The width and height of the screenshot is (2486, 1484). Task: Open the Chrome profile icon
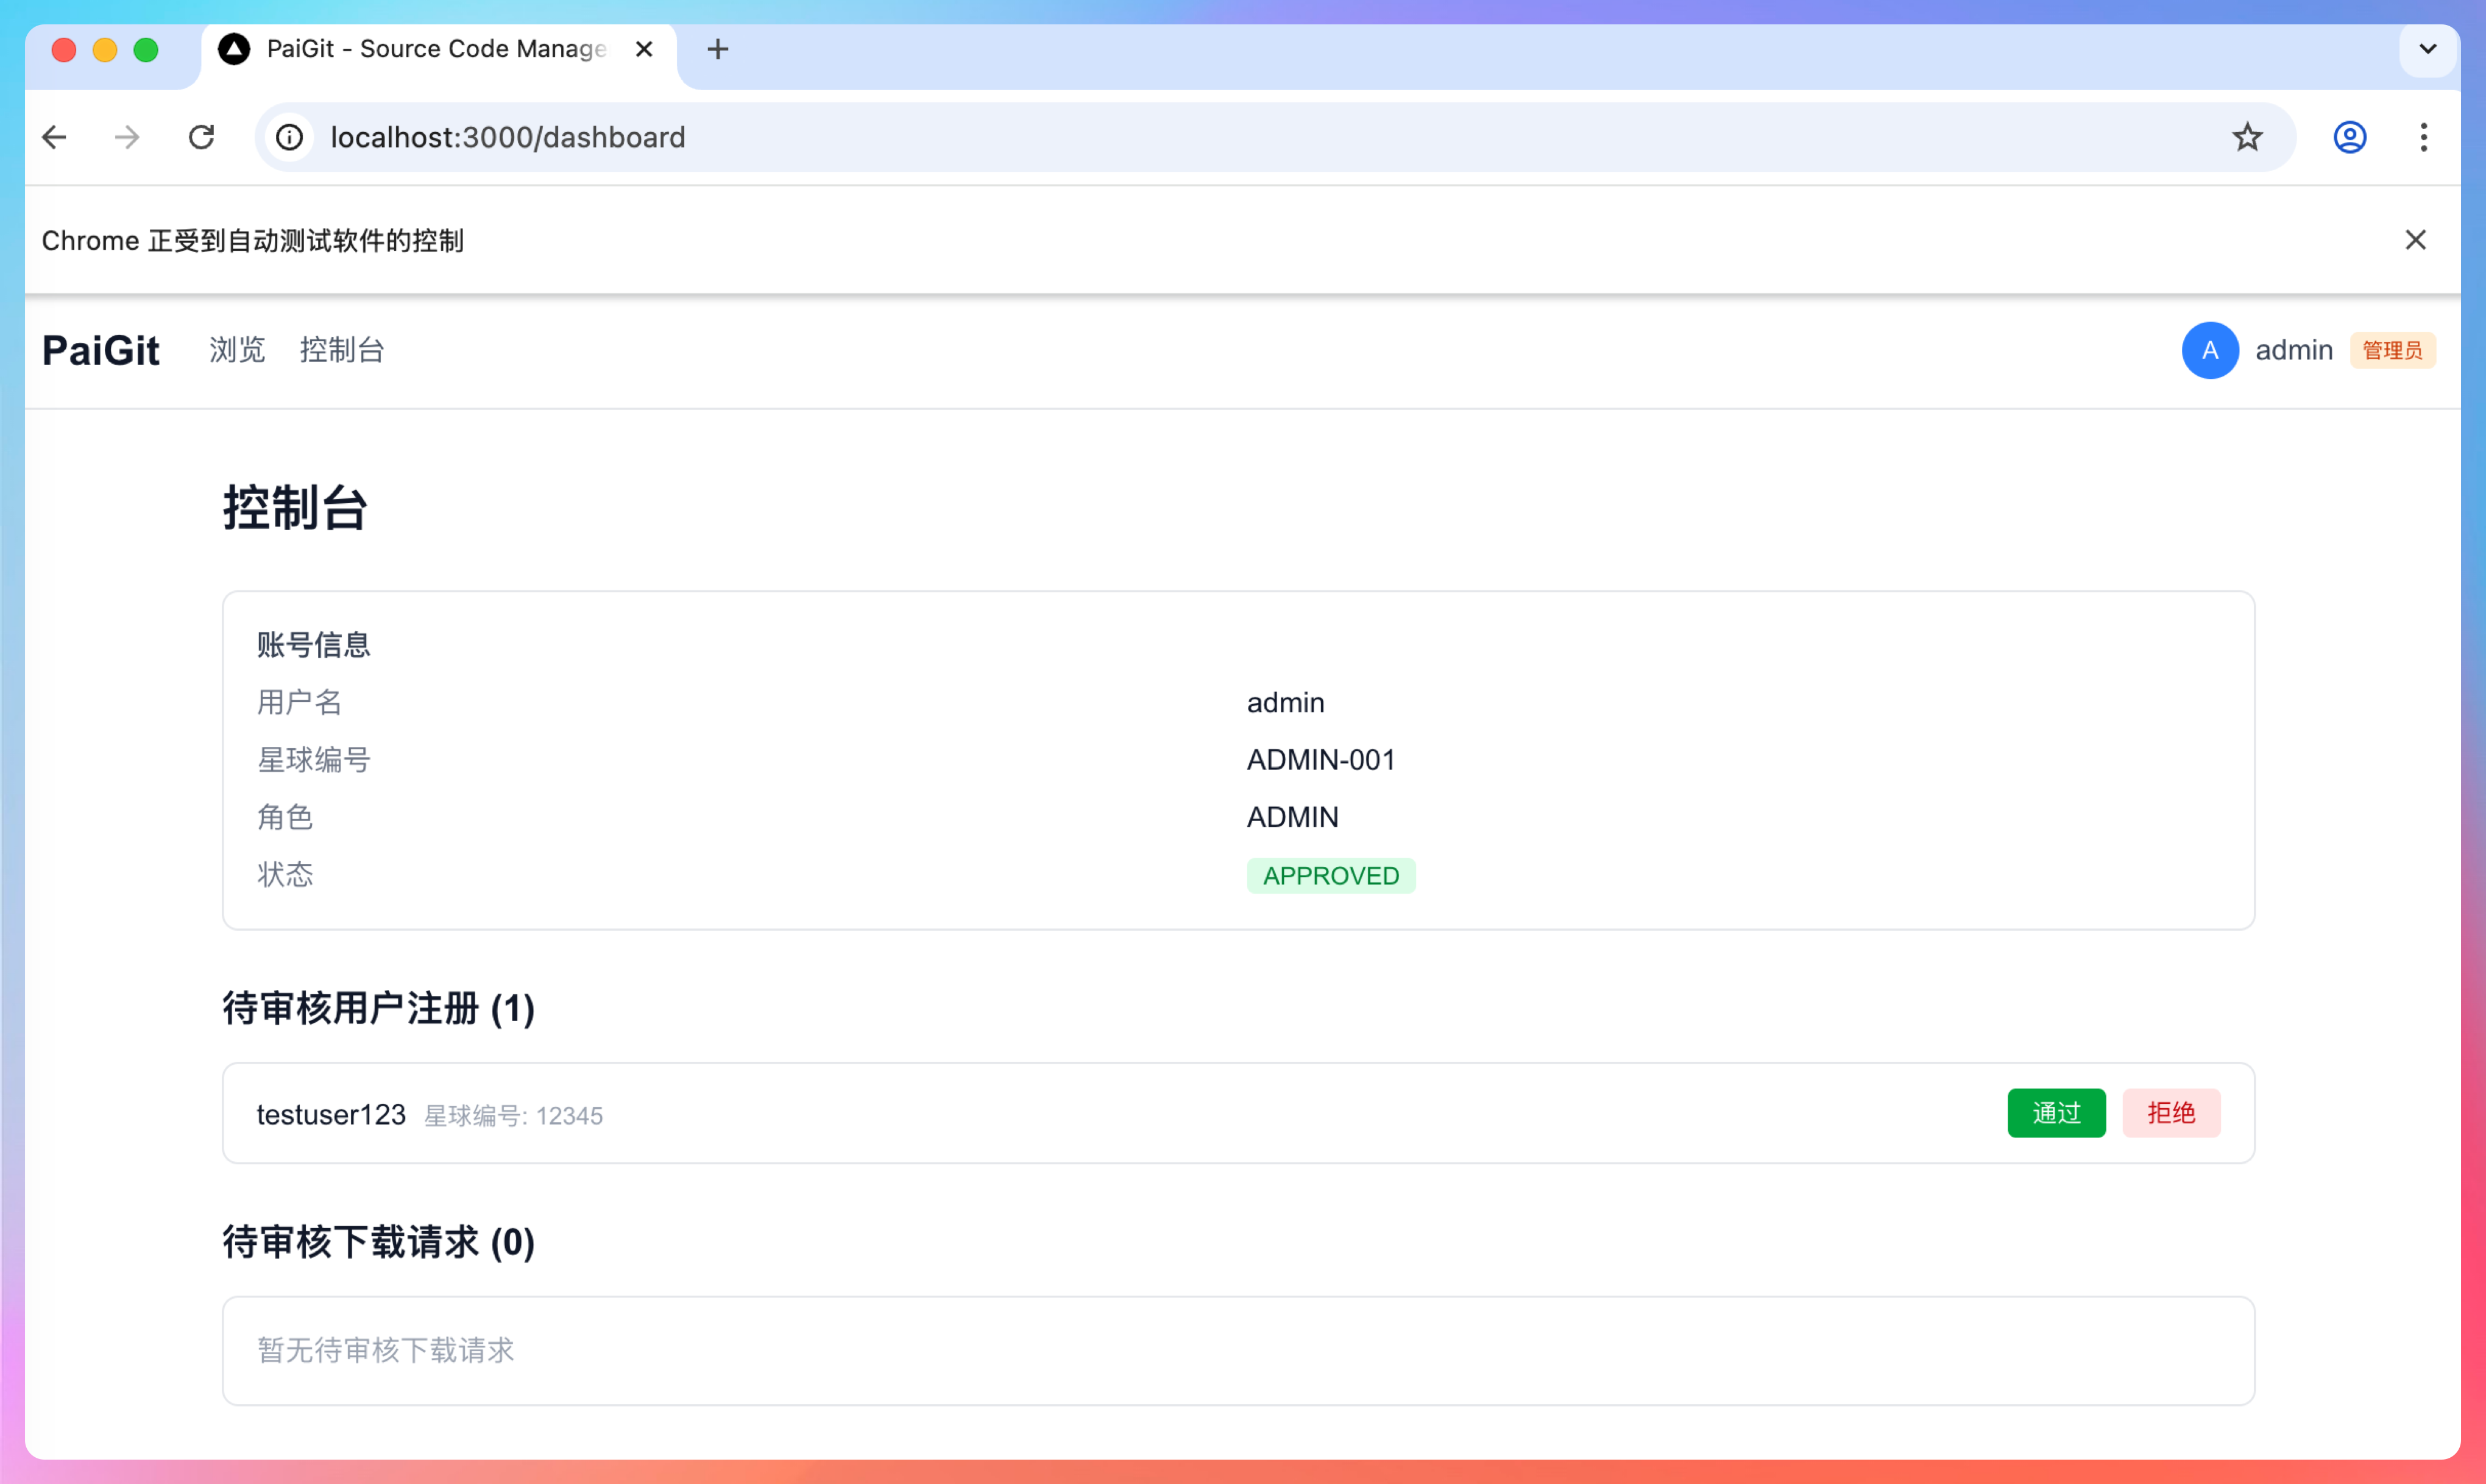coord(2349,137)
